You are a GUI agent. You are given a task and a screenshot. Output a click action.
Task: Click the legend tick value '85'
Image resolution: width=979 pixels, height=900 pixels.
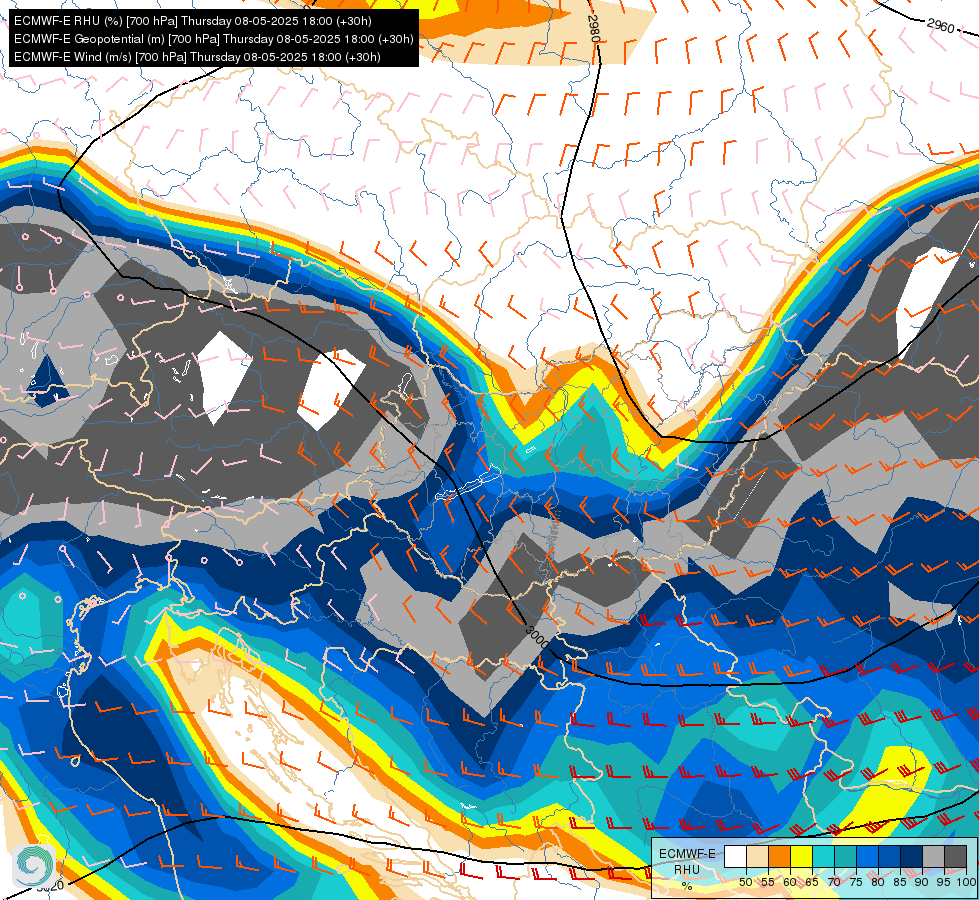[900, 883]
